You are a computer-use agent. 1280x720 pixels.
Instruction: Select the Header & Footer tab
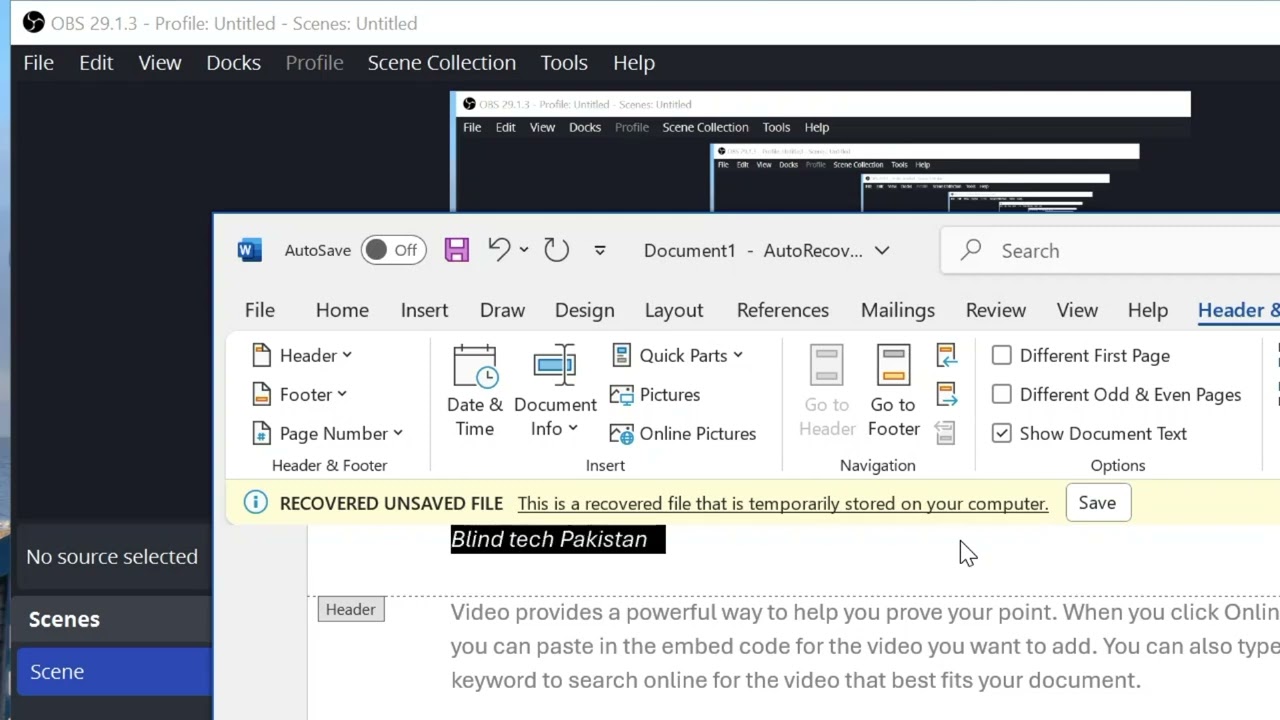[x=1239, y=310]
